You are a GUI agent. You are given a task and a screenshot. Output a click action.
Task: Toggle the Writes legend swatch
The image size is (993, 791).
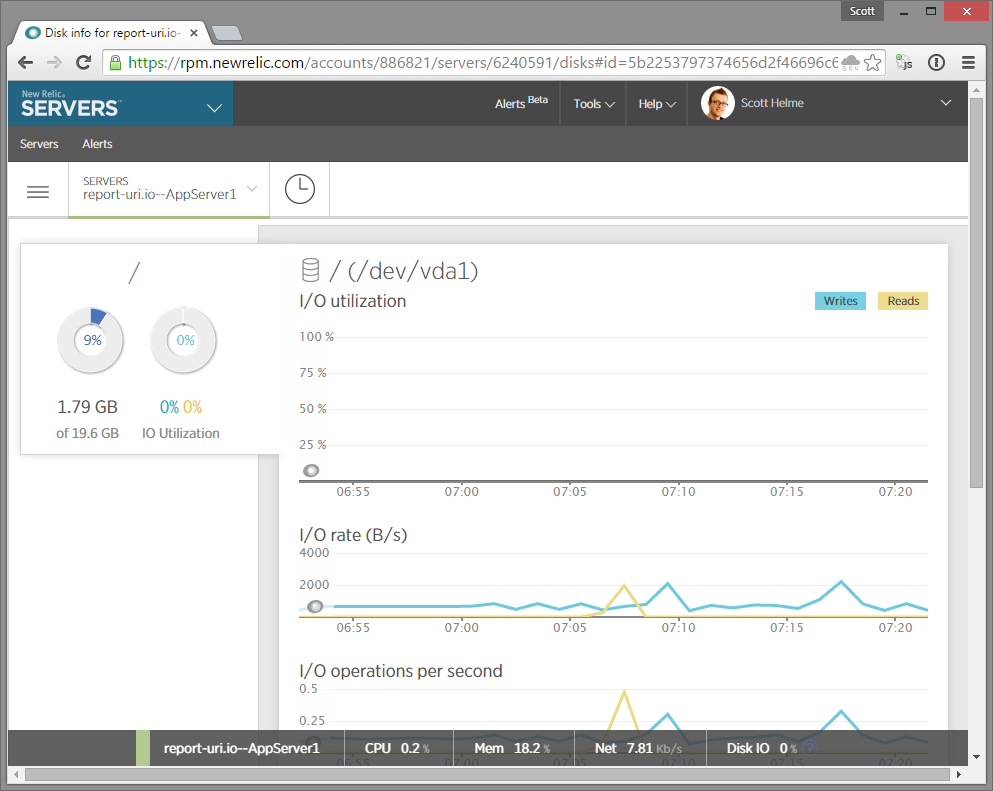(840, 301)
